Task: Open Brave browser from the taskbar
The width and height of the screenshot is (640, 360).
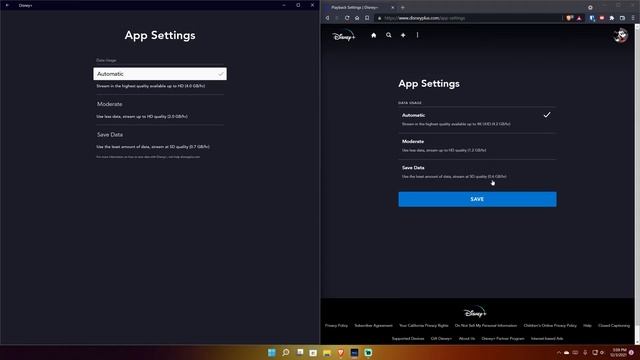Action: [341, 353]
